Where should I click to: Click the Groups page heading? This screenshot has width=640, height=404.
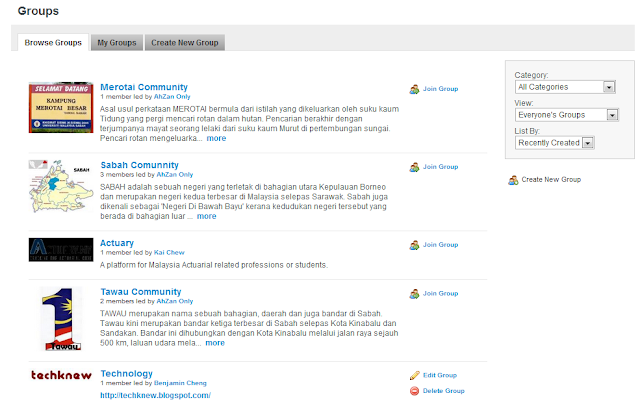tap(38, 11)
